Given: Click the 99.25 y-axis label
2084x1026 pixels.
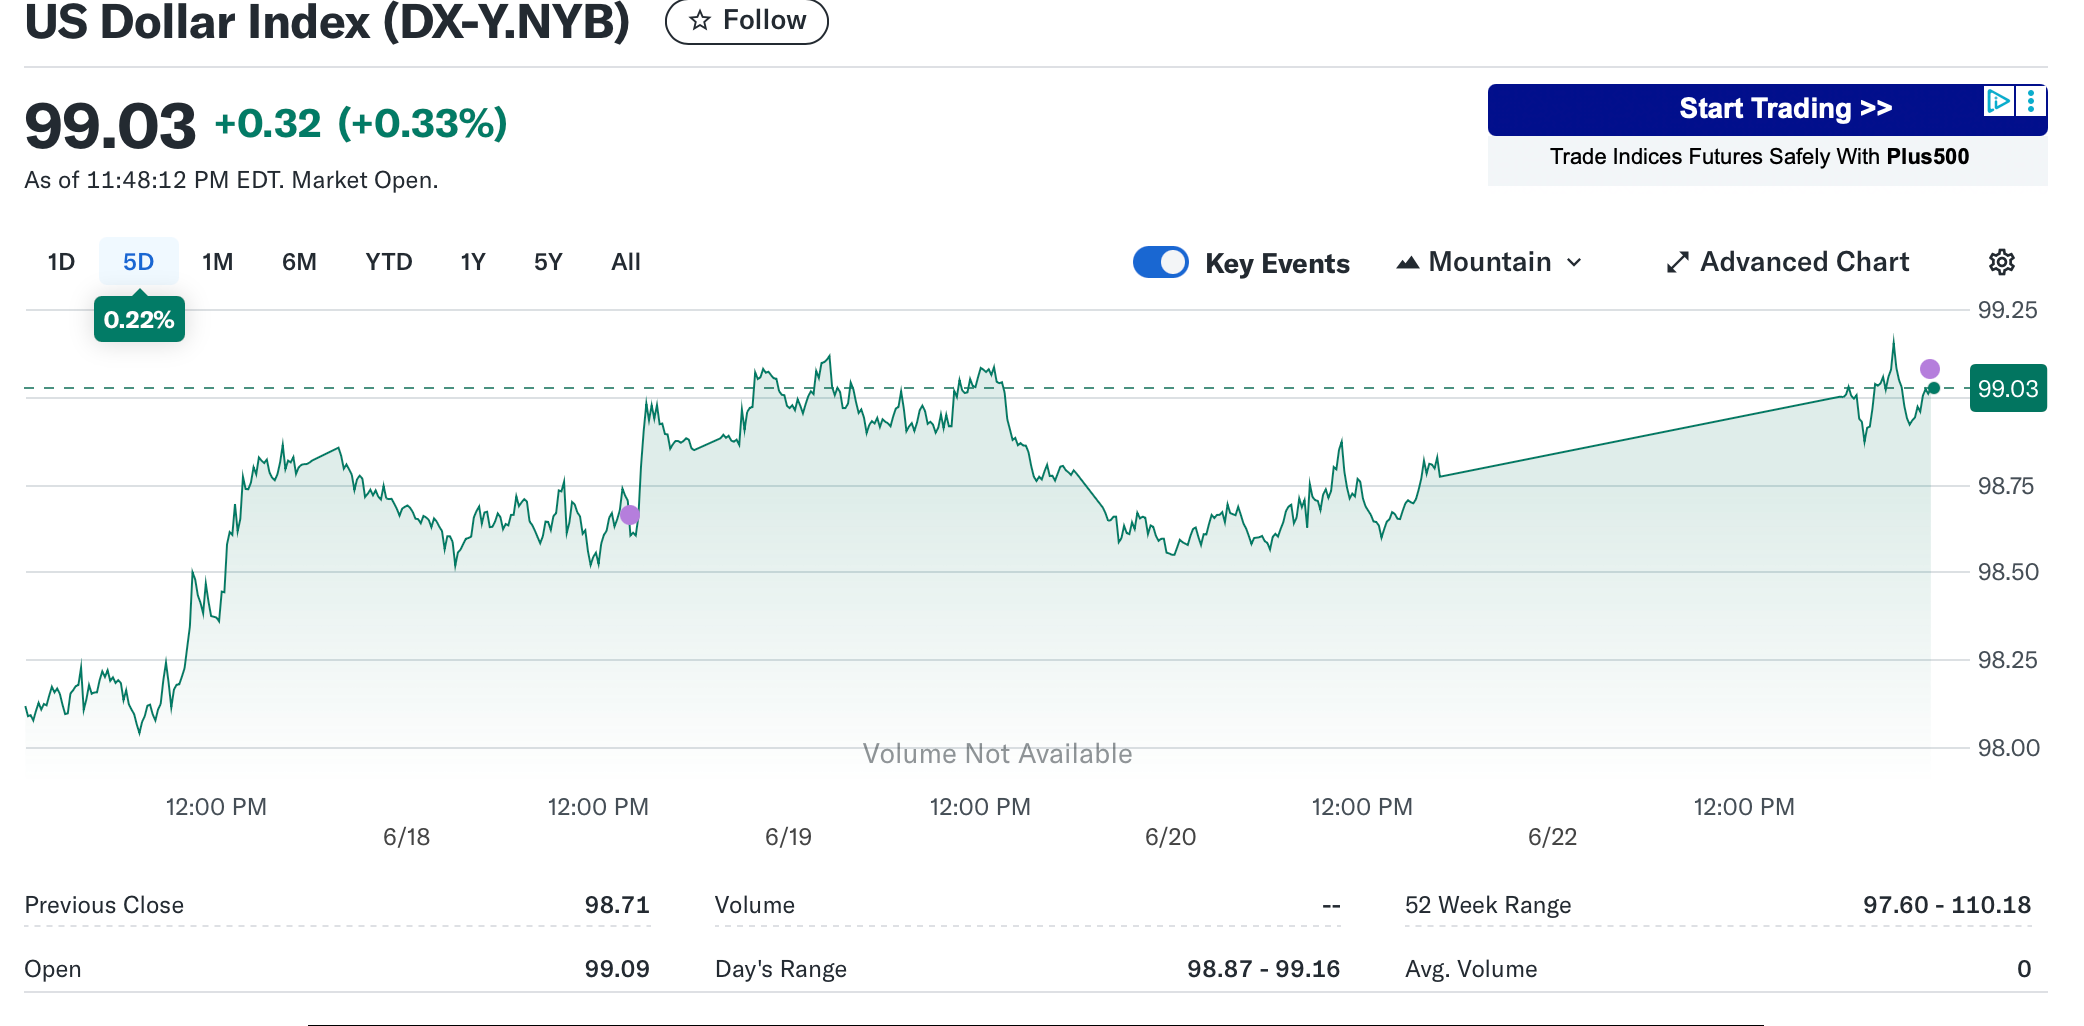Looking at the screenshot, I should [2007, 310].
